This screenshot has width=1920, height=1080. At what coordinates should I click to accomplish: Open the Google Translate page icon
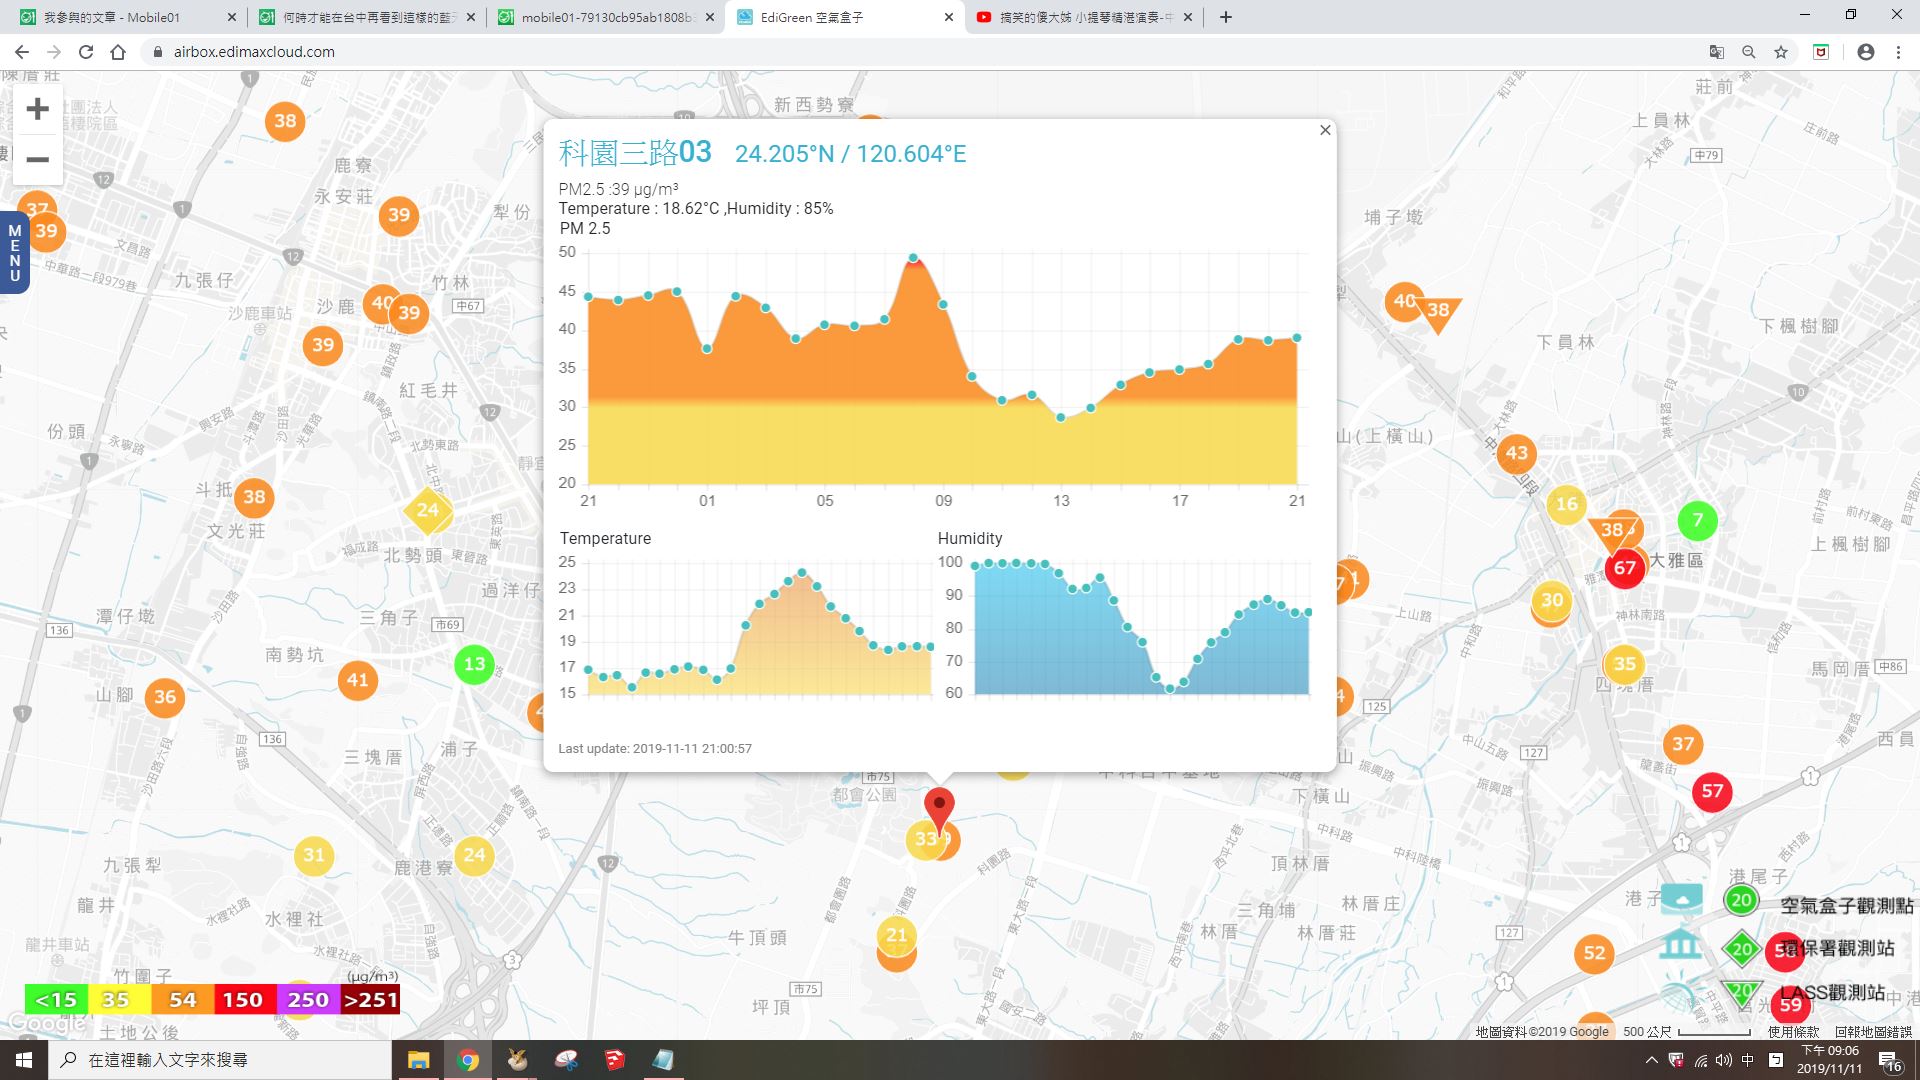pyautogui.click(x=1716, y=52)
